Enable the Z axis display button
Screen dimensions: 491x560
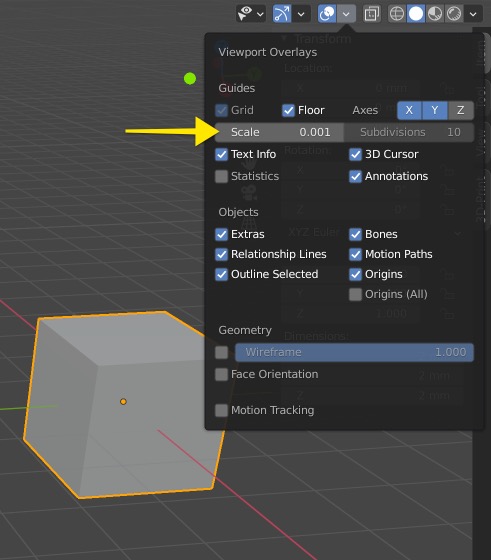click(x=461, y=110)
